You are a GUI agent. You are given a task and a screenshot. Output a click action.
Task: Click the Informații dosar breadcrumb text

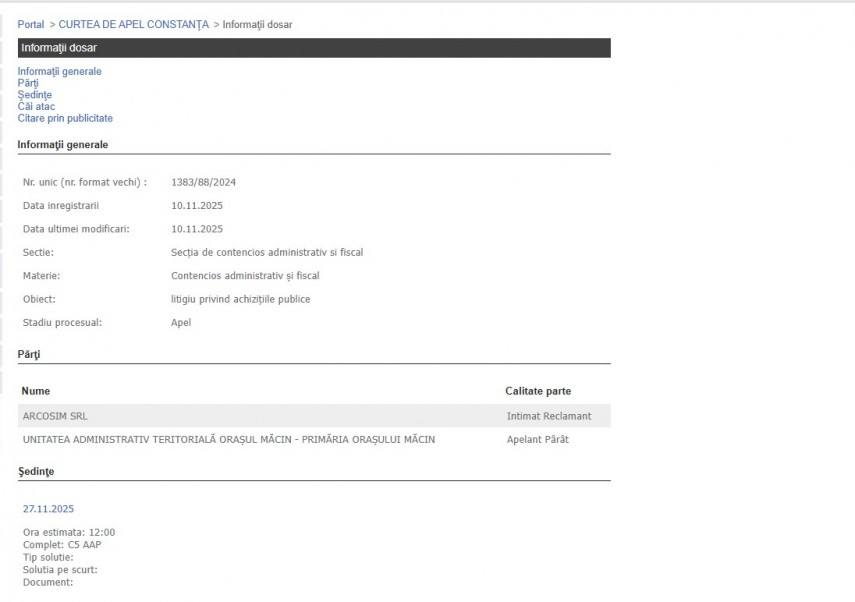[x=257, y=24]
